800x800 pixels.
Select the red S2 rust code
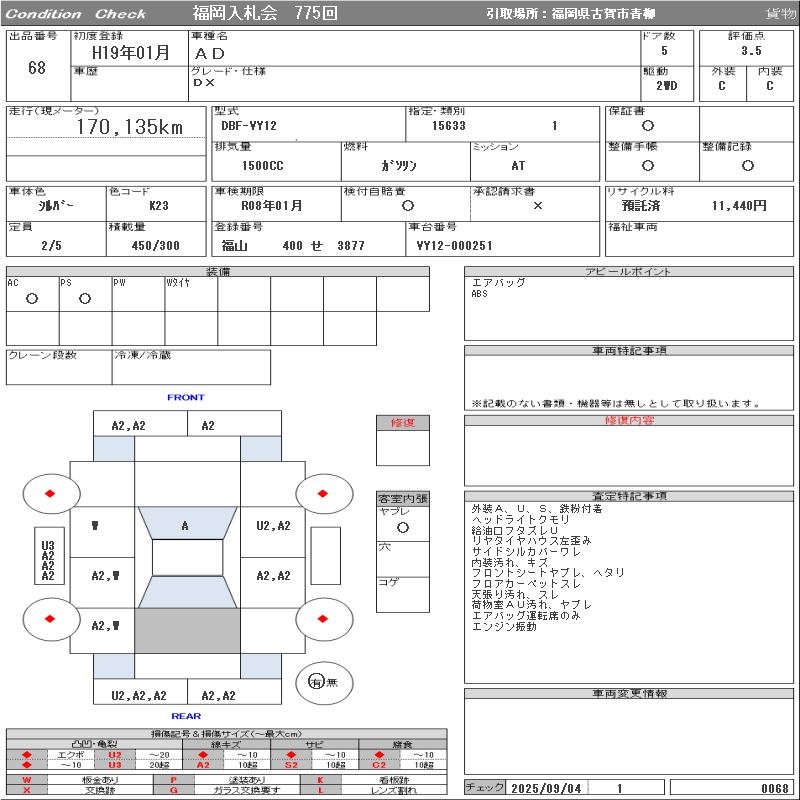[x=291, y=765]
